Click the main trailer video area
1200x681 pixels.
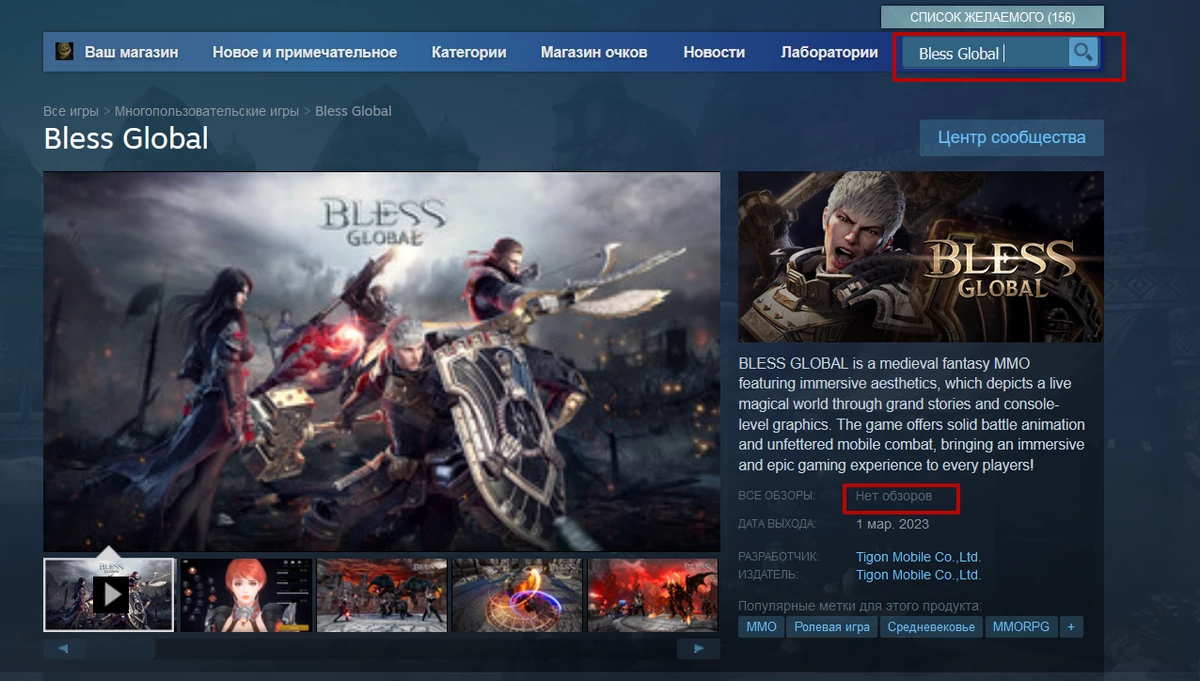click(382, 361)
